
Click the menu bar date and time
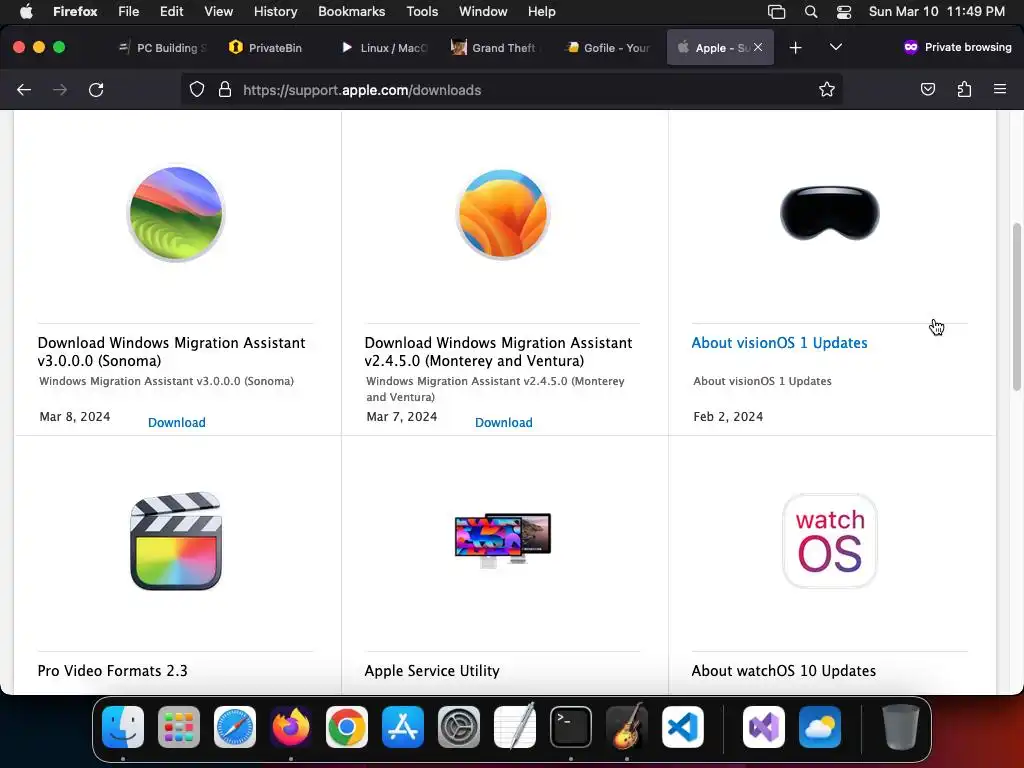pos(936,11)
